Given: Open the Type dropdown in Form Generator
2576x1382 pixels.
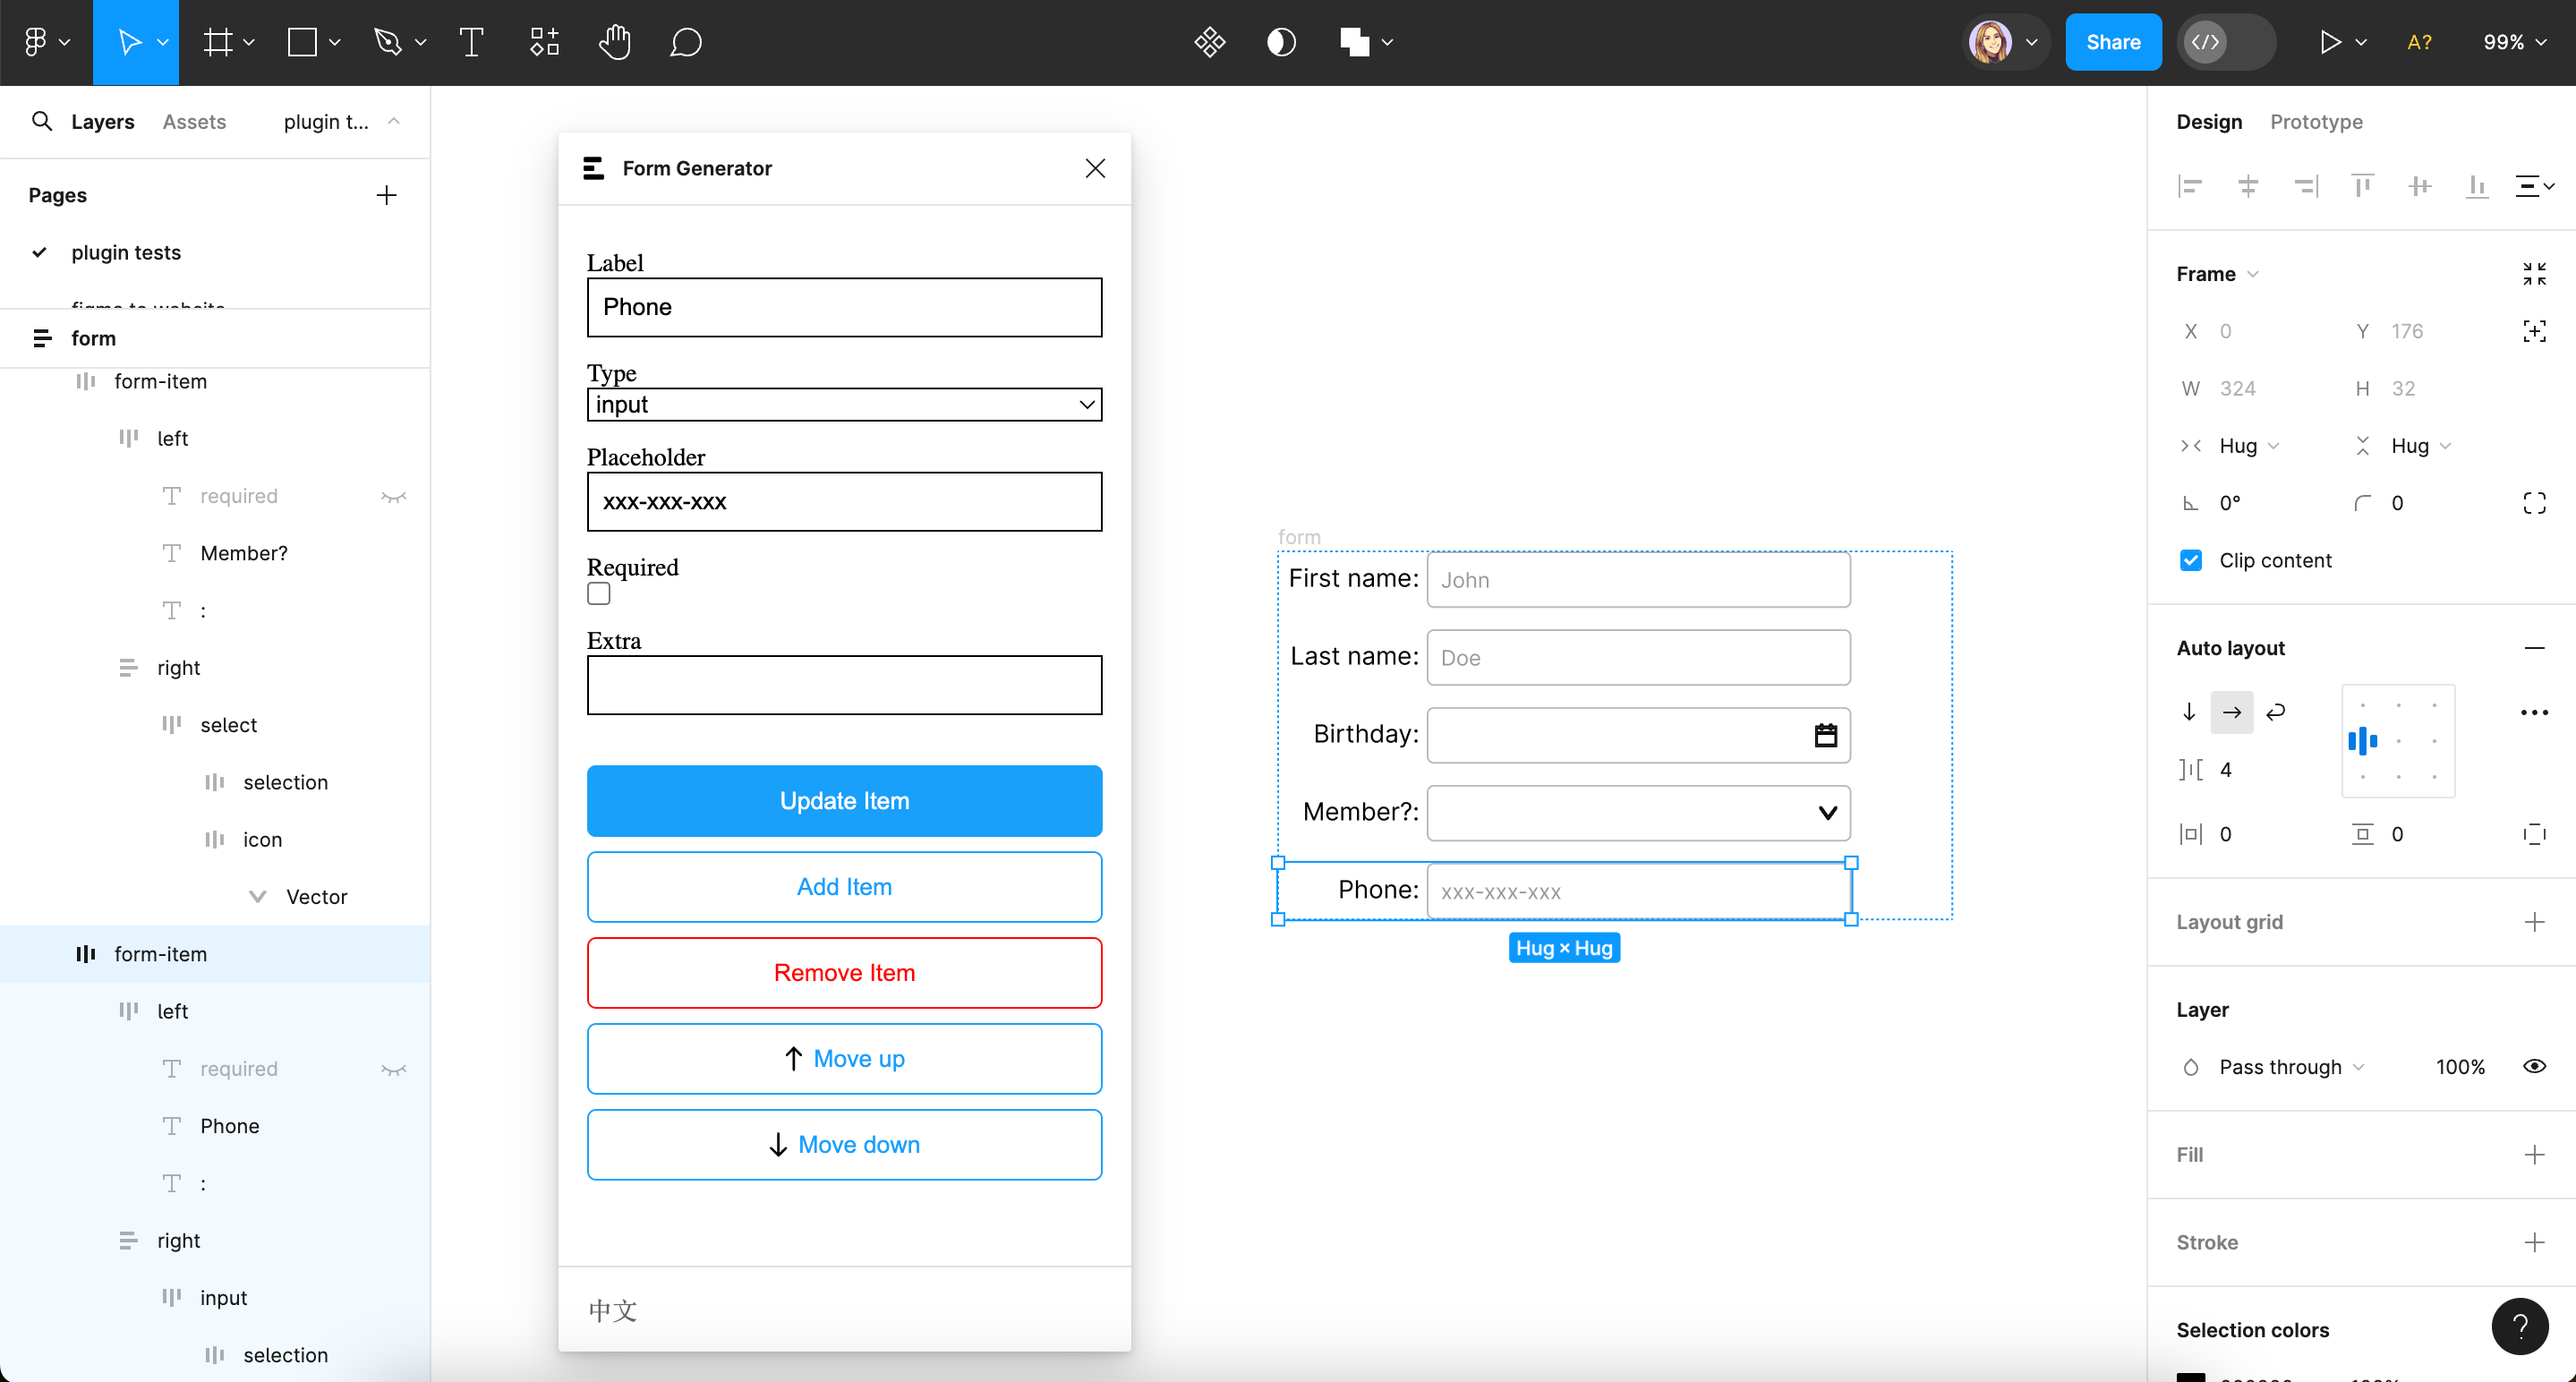Looking at the screenshot, I should coord(844,404).
